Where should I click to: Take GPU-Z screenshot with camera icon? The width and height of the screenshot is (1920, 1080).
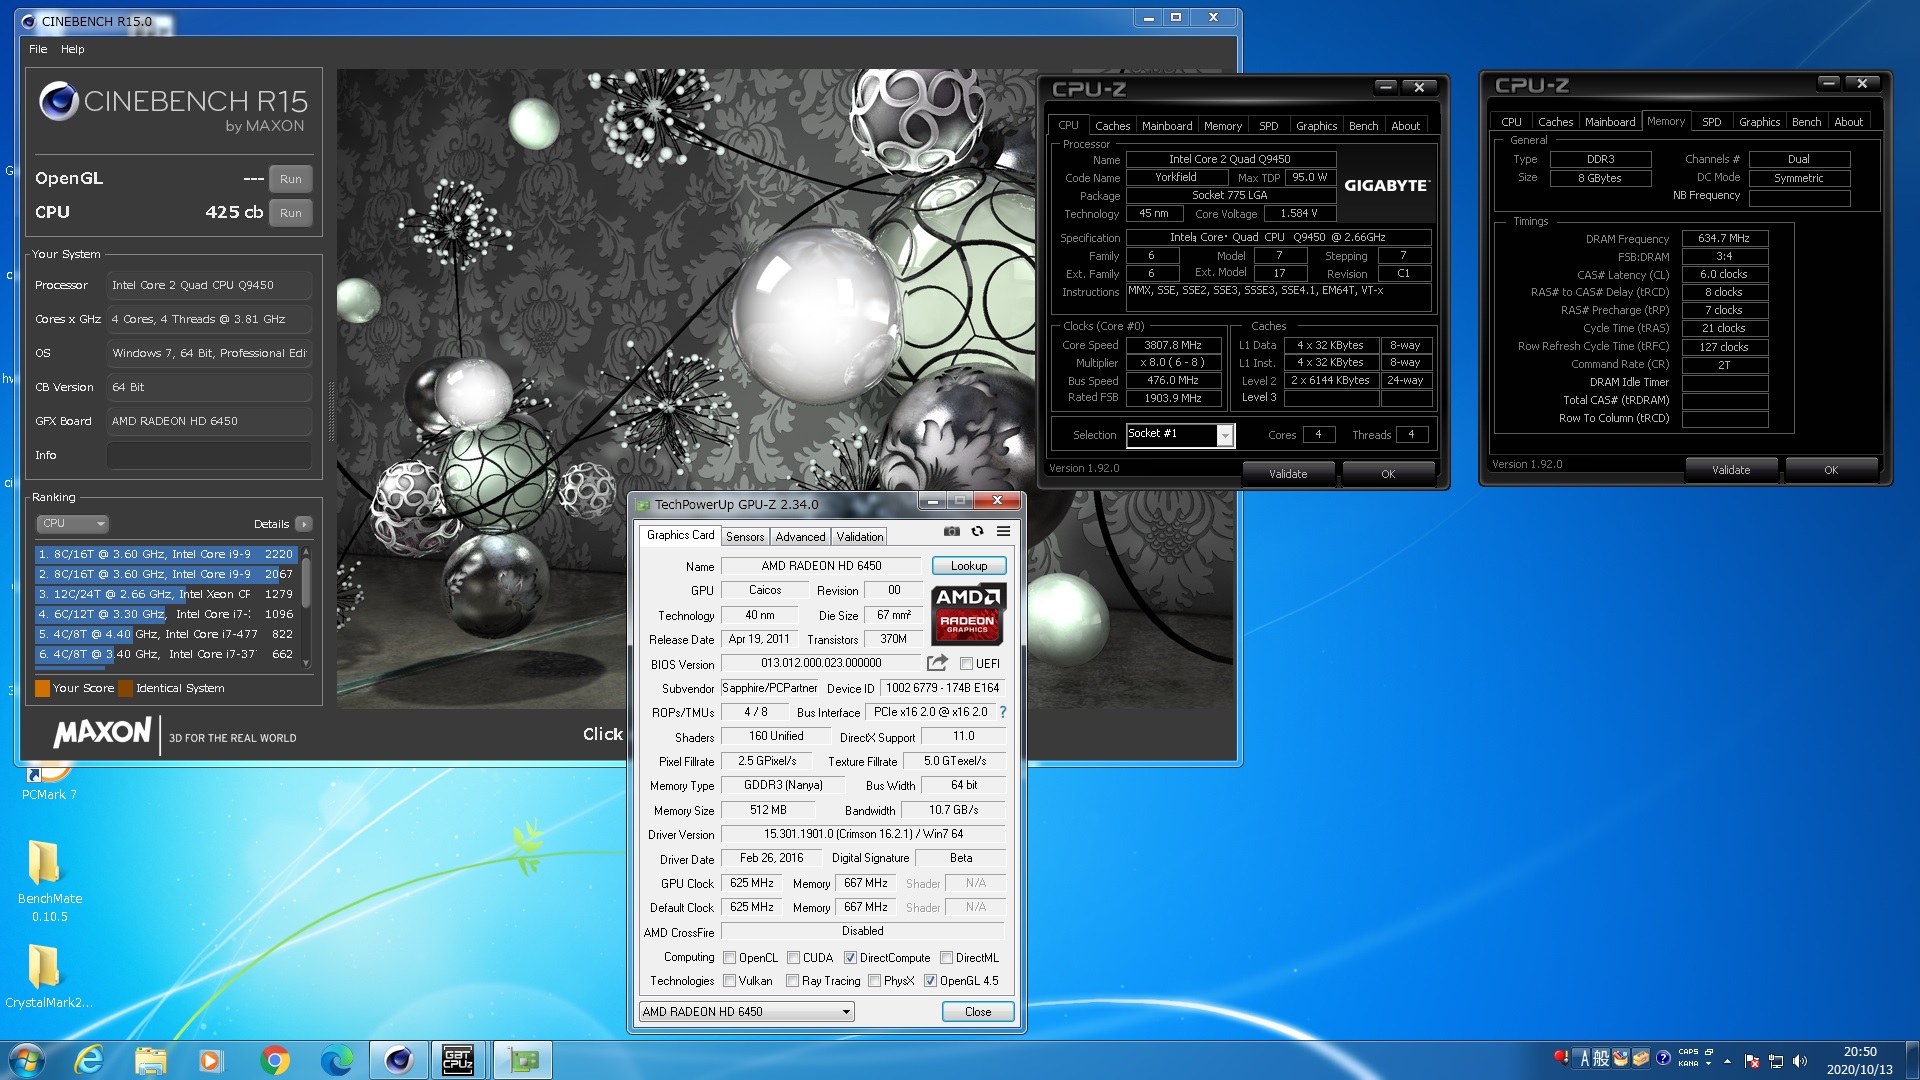tap(951, 531)
